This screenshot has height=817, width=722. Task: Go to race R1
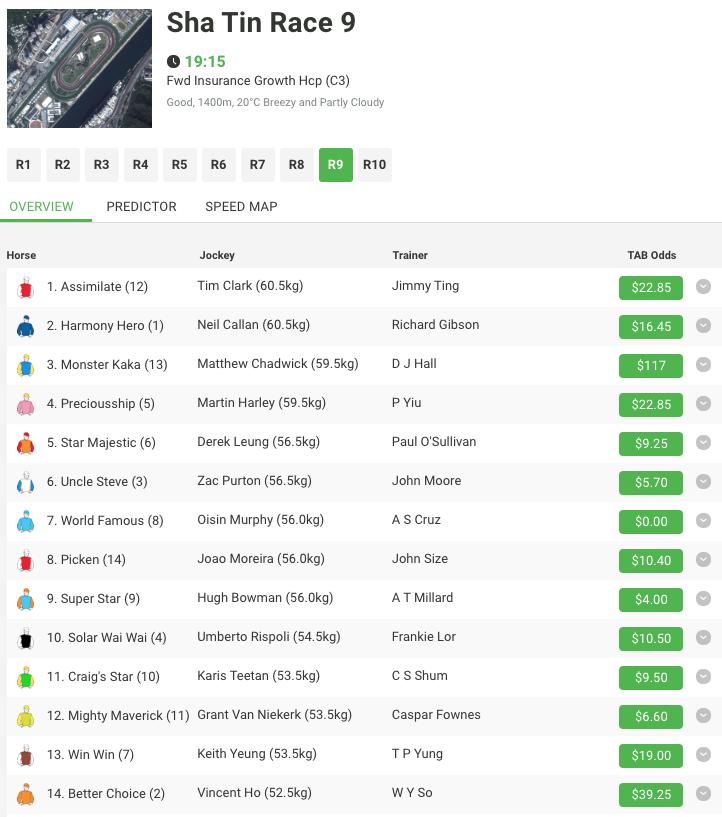pyautogui.click(x=23, y=165)
